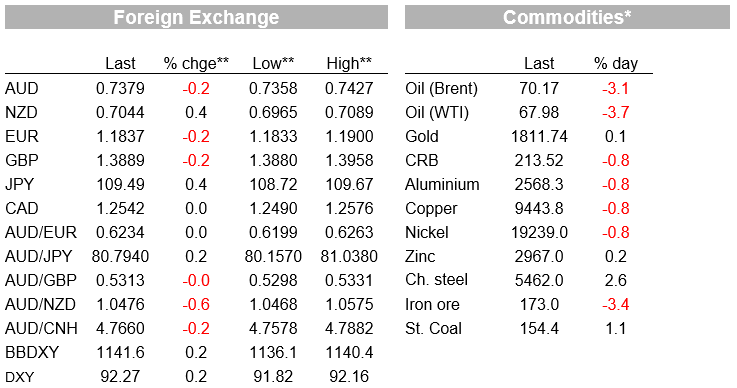This screenshot has width=737, height=388.
Task: Select the AUD/CNH row label
Action: [41, 328]
